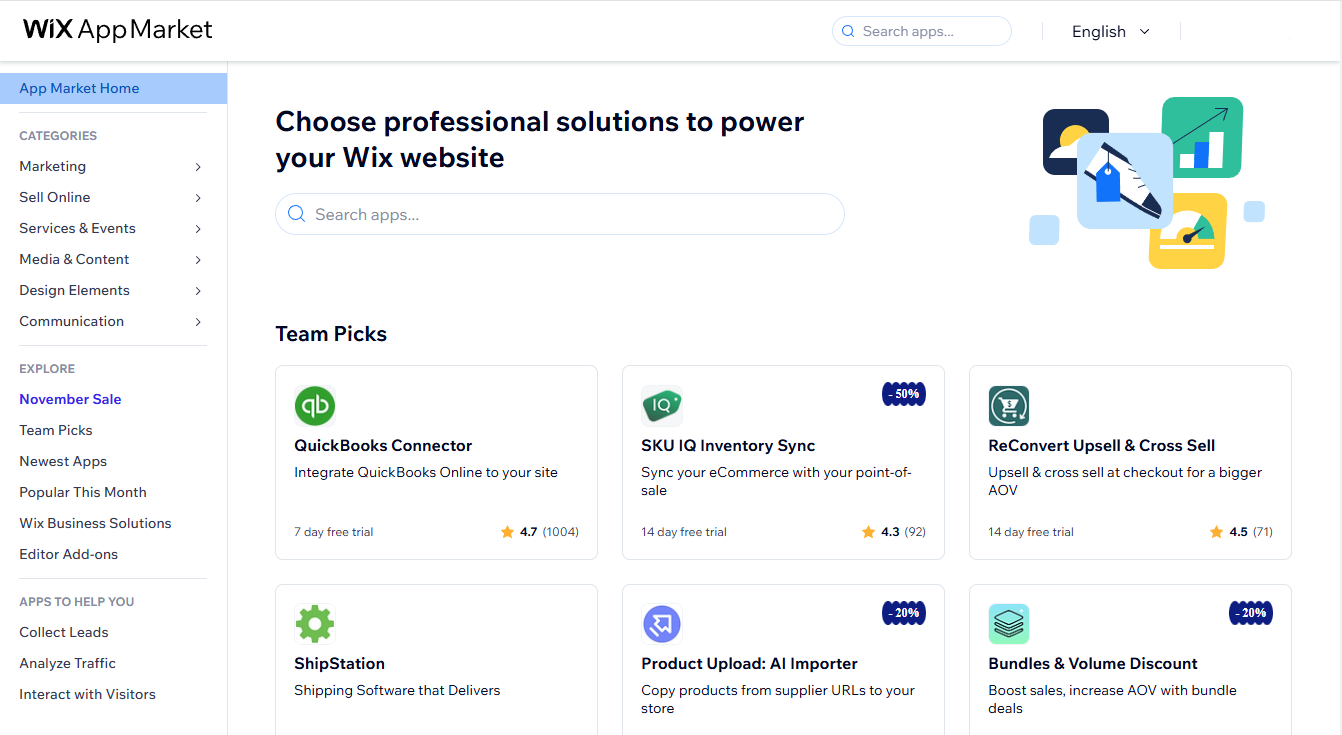Open SKU IQ Inventory Sync title
The width and height of the screenshot is (1342, 735).
pyautogui.click(x=728, y=446)
